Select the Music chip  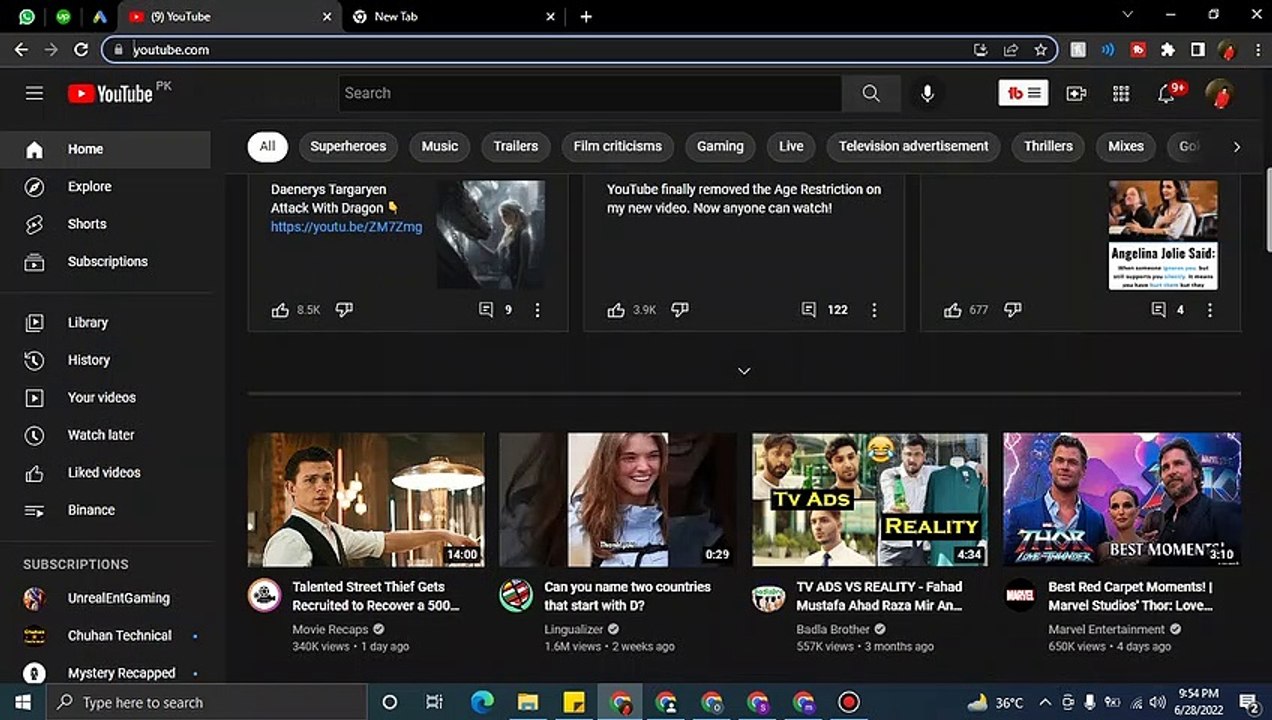point(439,146)
